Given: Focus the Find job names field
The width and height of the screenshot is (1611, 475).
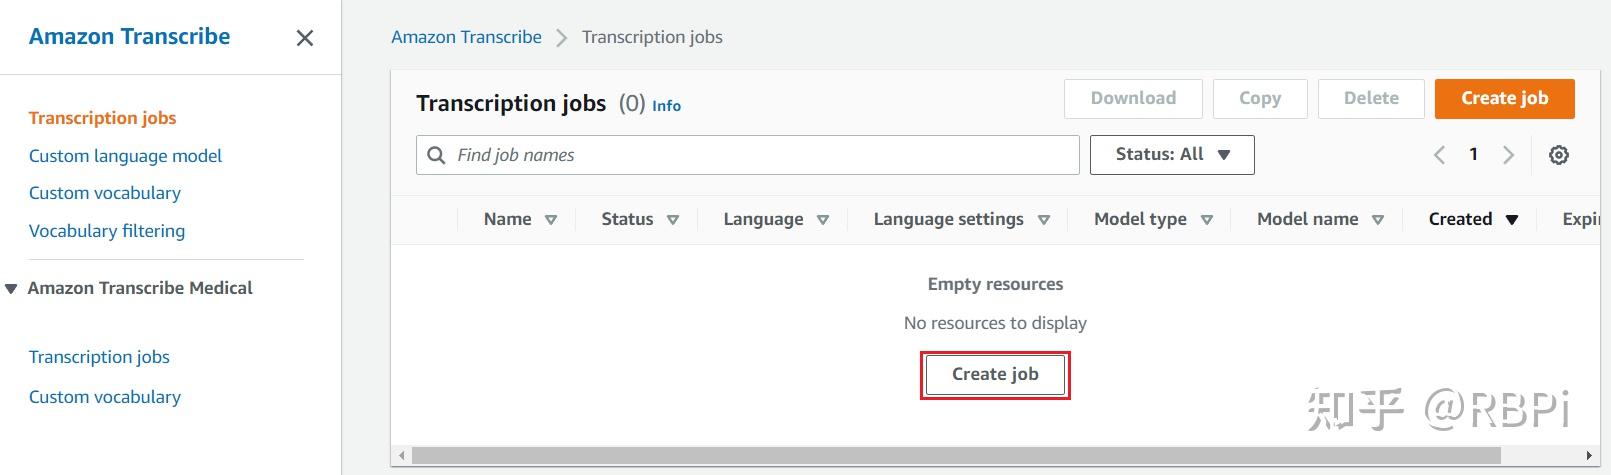Looking at the screenshot, I should coord(760,155).
